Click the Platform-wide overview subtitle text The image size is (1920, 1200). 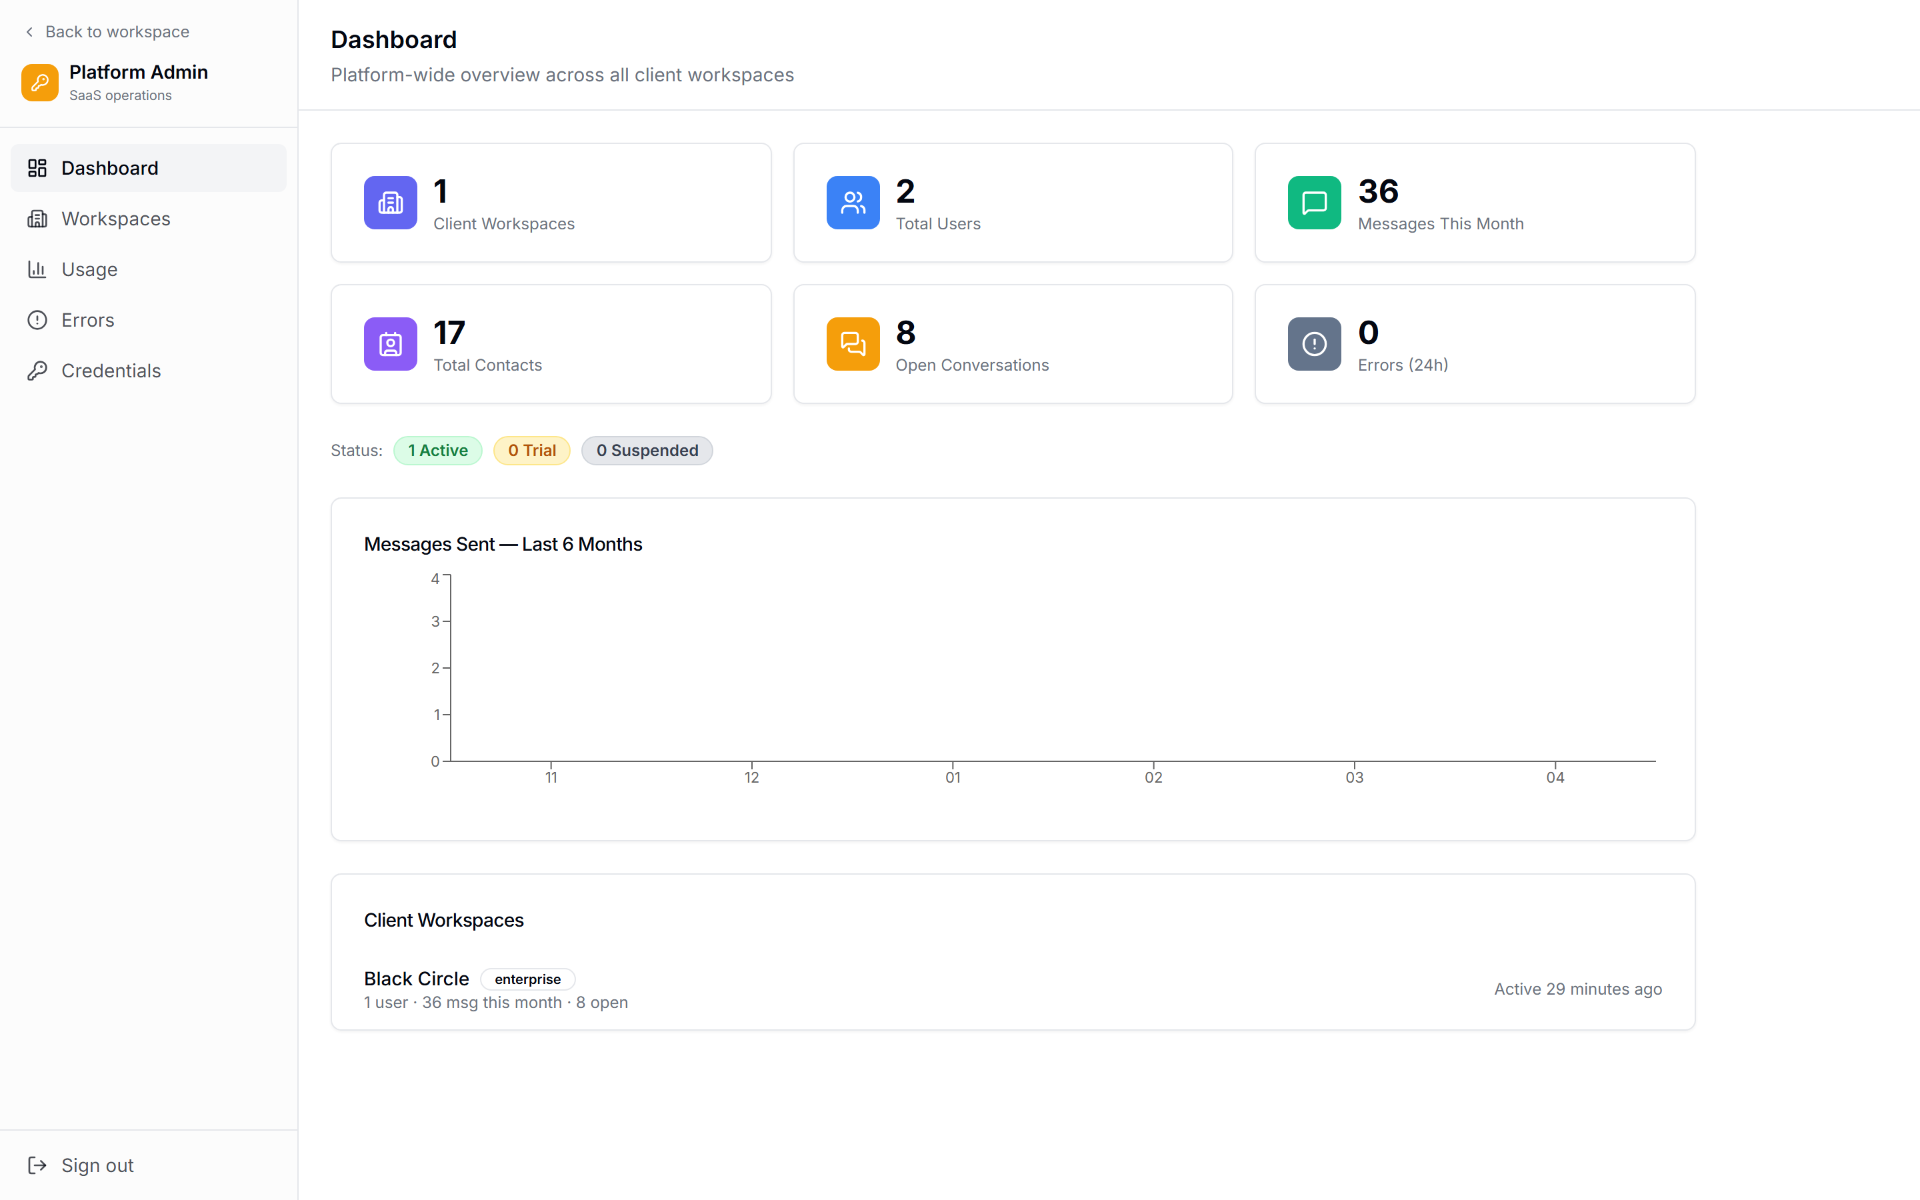[x=562, y=75]
